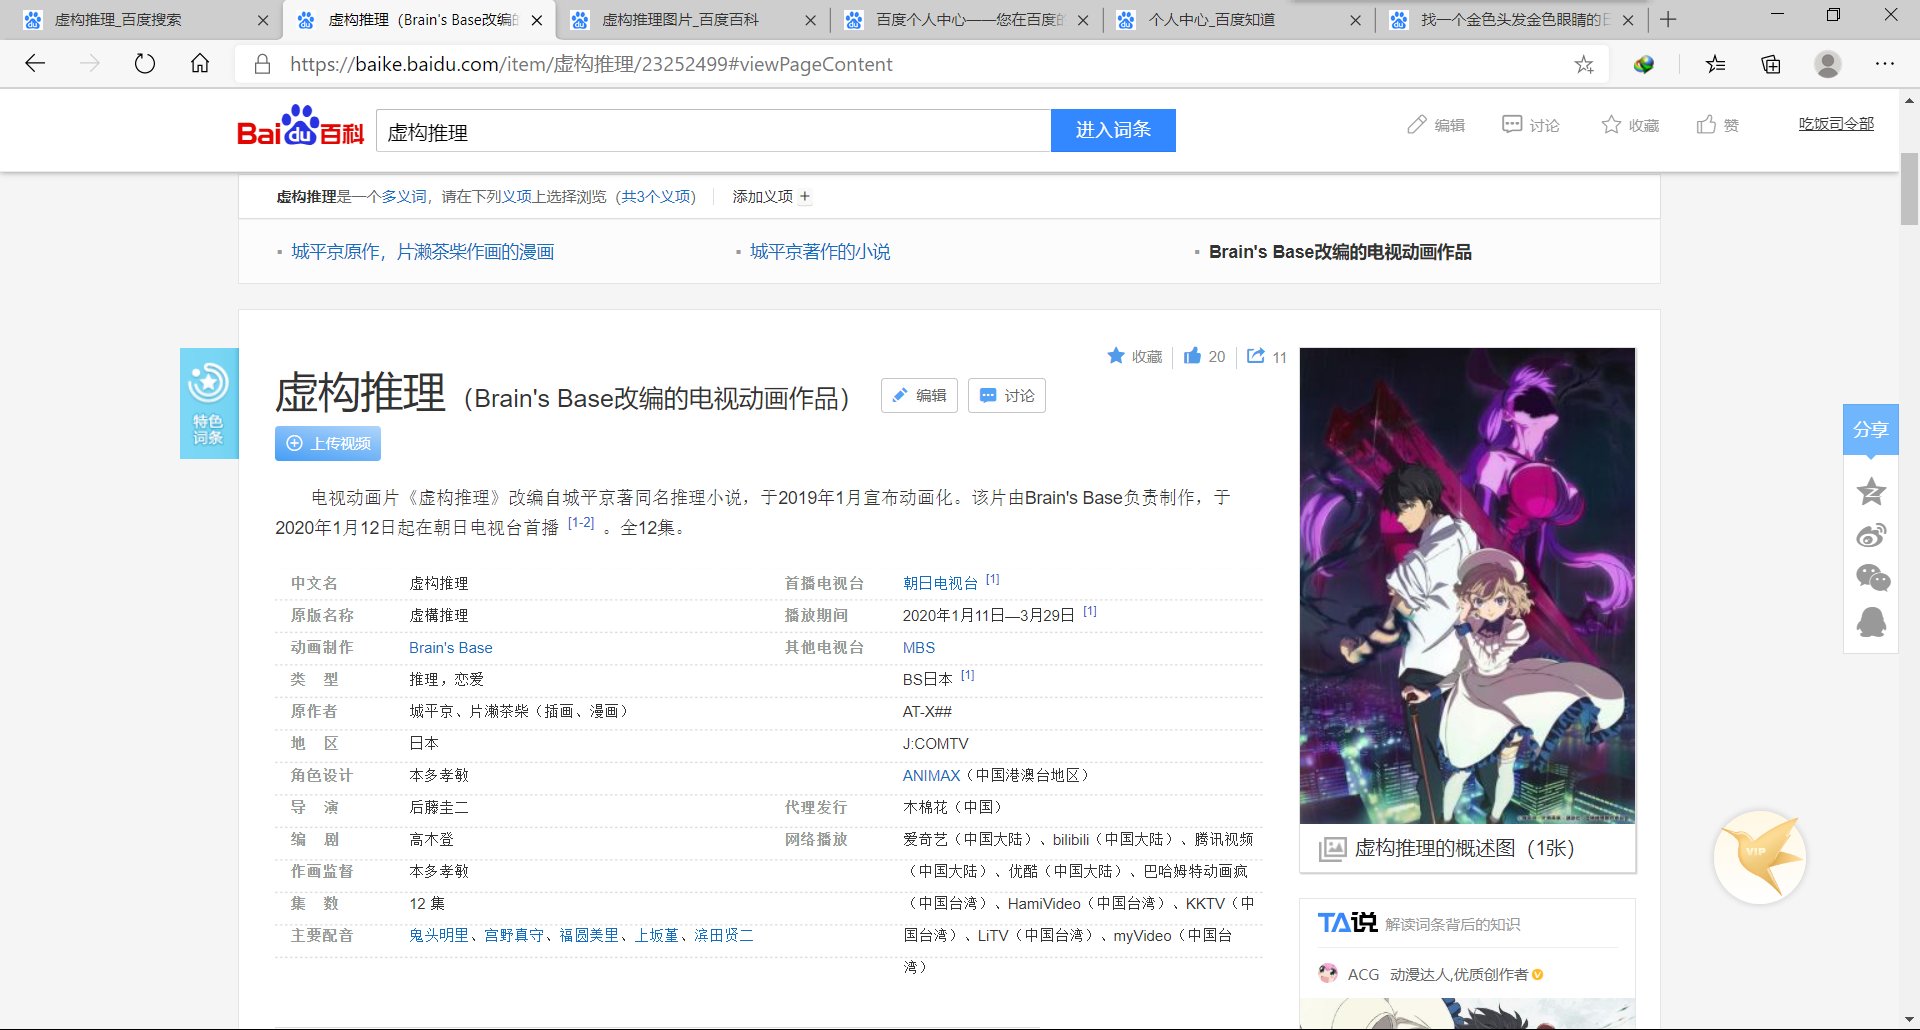Bookmark this page with the address bar star
Viewport: 1920px width, 1030px height.
[1585, 64]
